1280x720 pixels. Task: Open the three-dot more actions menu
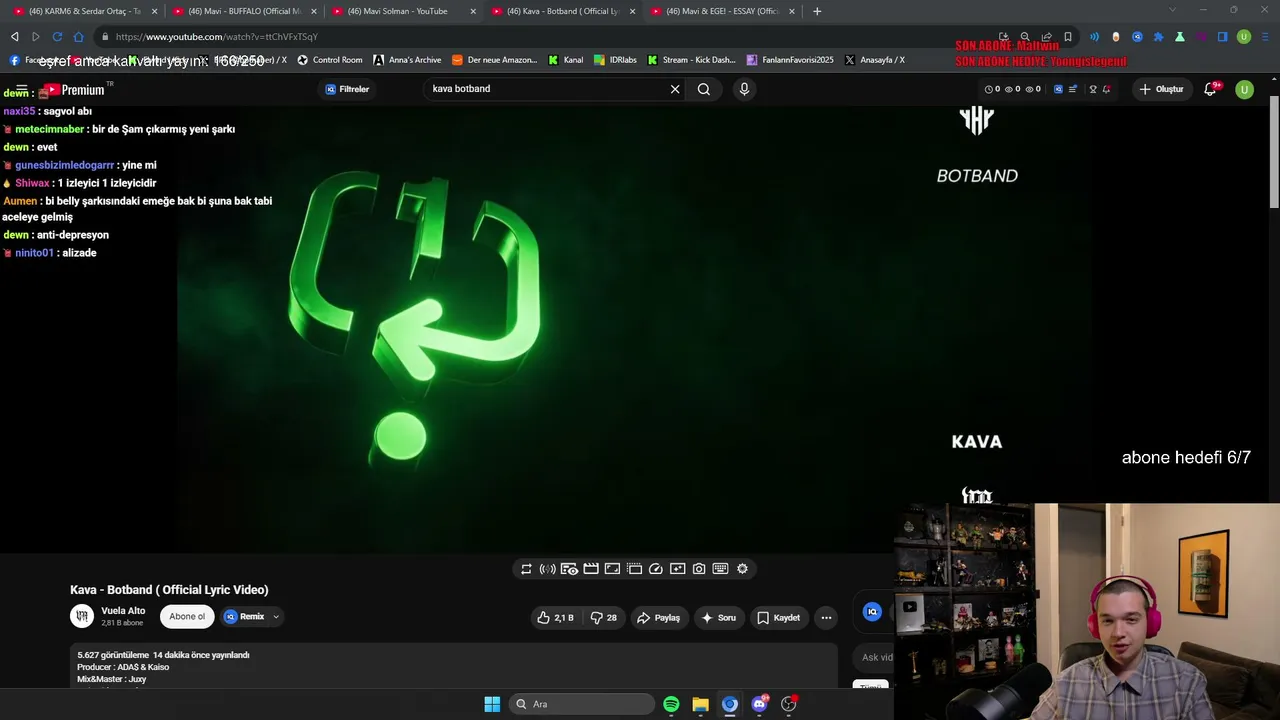click(x=826, y=617)
